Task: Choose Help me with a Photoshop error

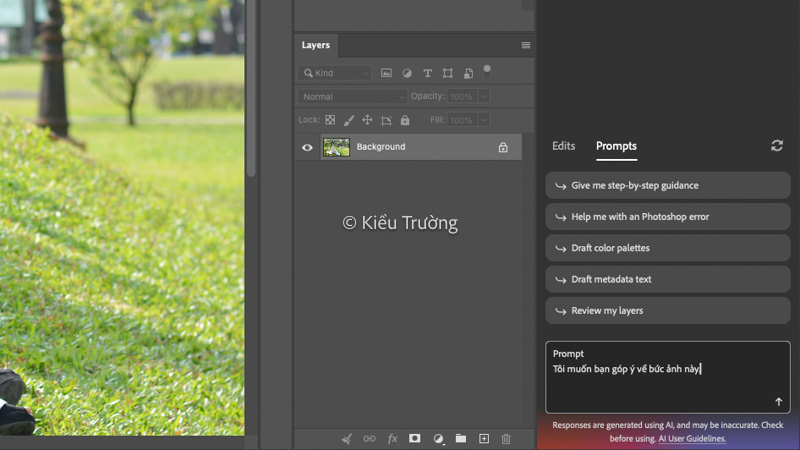Action: point(668,217)
